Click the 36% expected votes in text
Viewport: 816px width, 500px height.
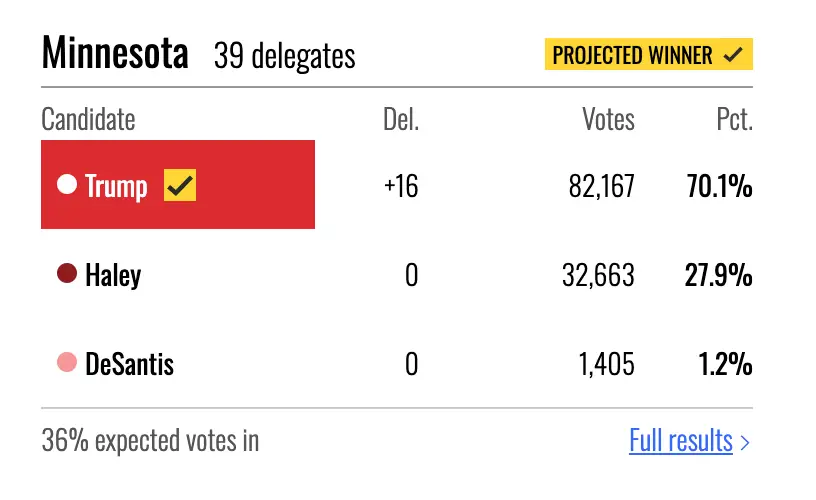[150, 441]
